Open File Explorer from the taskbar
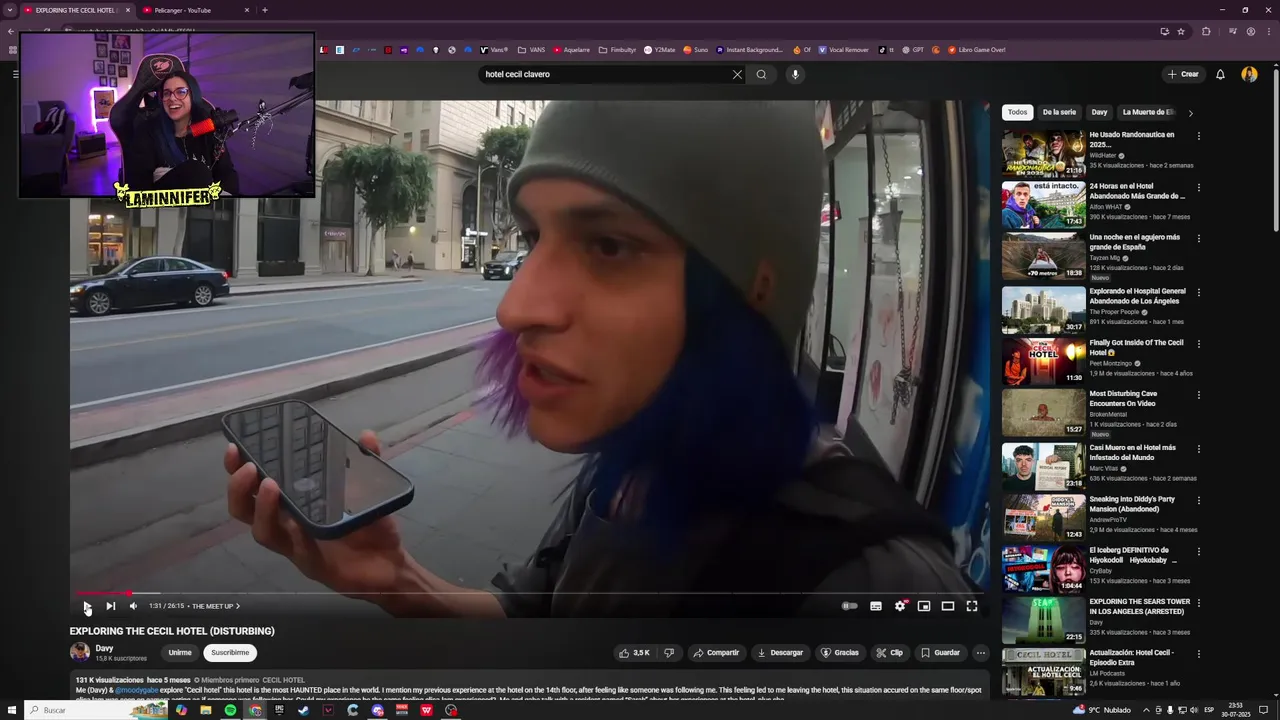This screenshot has width=1280, height=720. [206, 710]
